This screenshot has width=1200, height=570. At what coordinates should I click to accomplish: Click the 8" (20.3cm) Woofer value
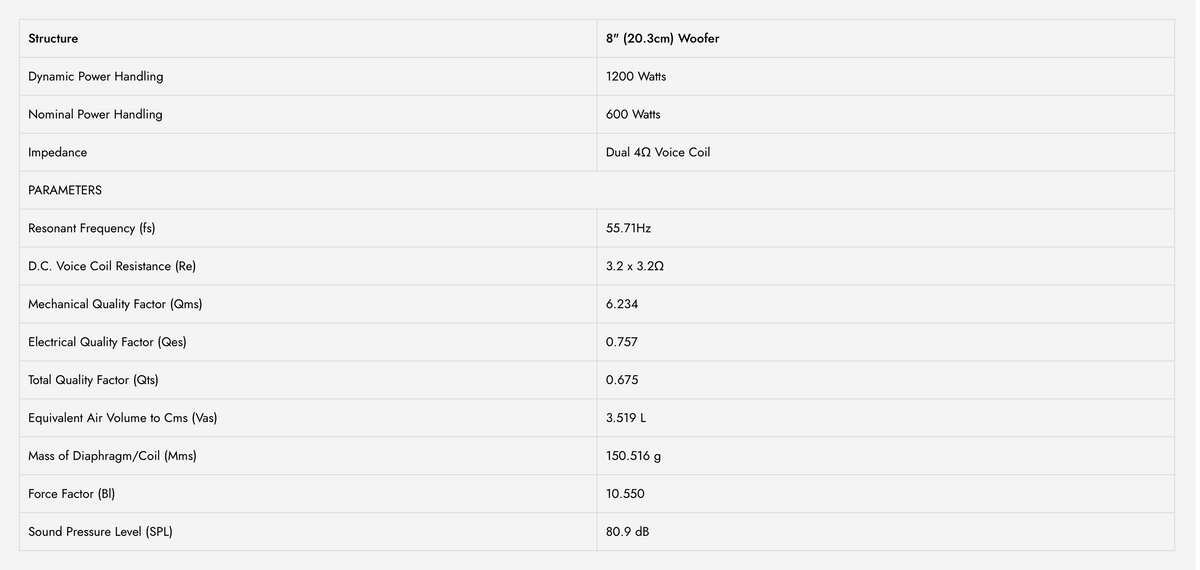click(x=662, y=39)
